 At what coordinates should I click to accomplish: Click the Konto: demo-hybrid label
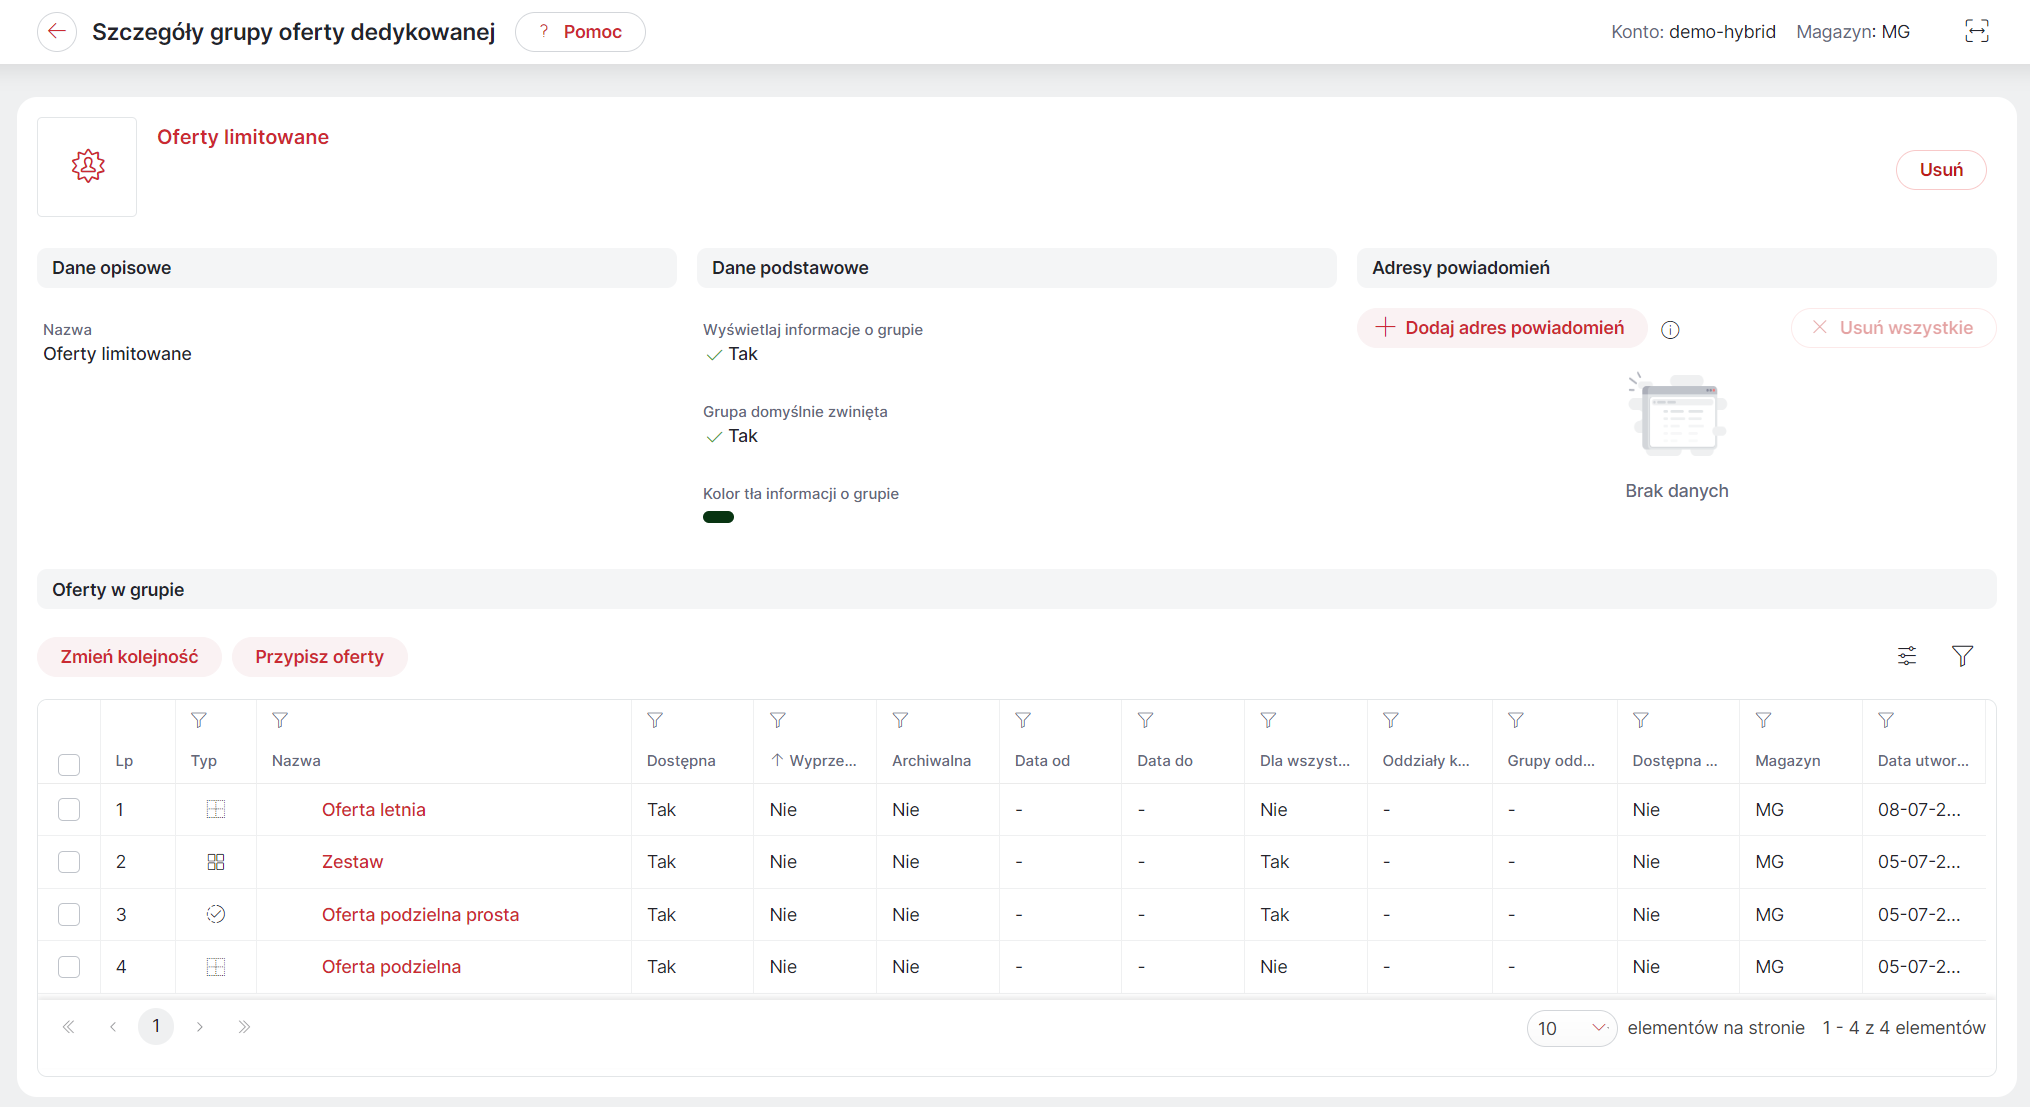pyautogui.click(x=1693, y=32)
